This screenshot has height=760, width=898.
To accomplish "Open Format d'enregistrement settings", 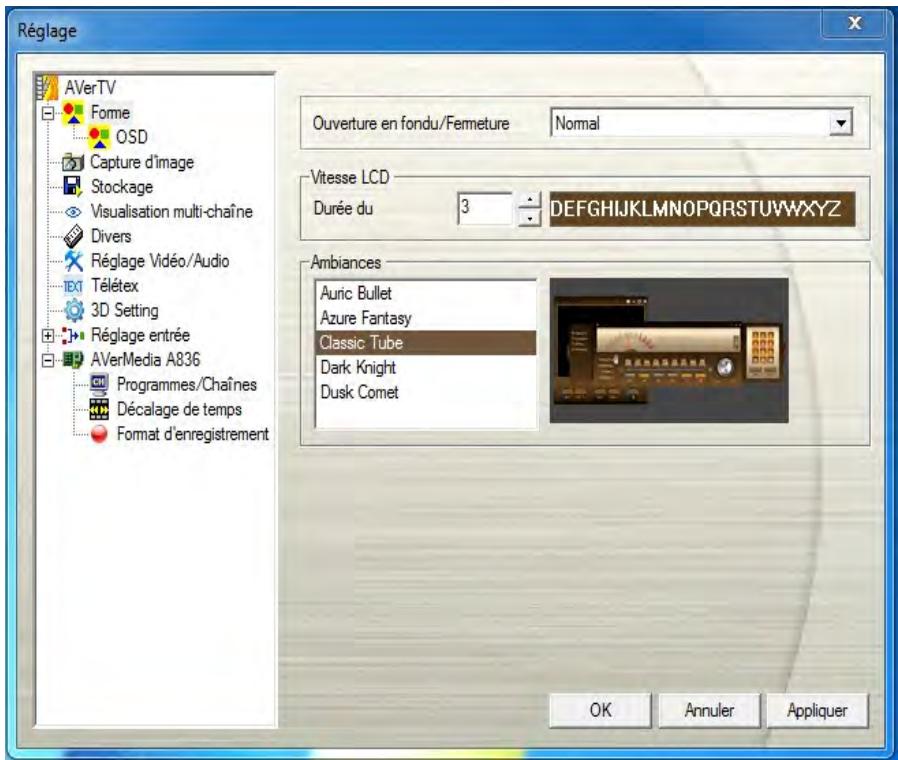I will 192,434.
